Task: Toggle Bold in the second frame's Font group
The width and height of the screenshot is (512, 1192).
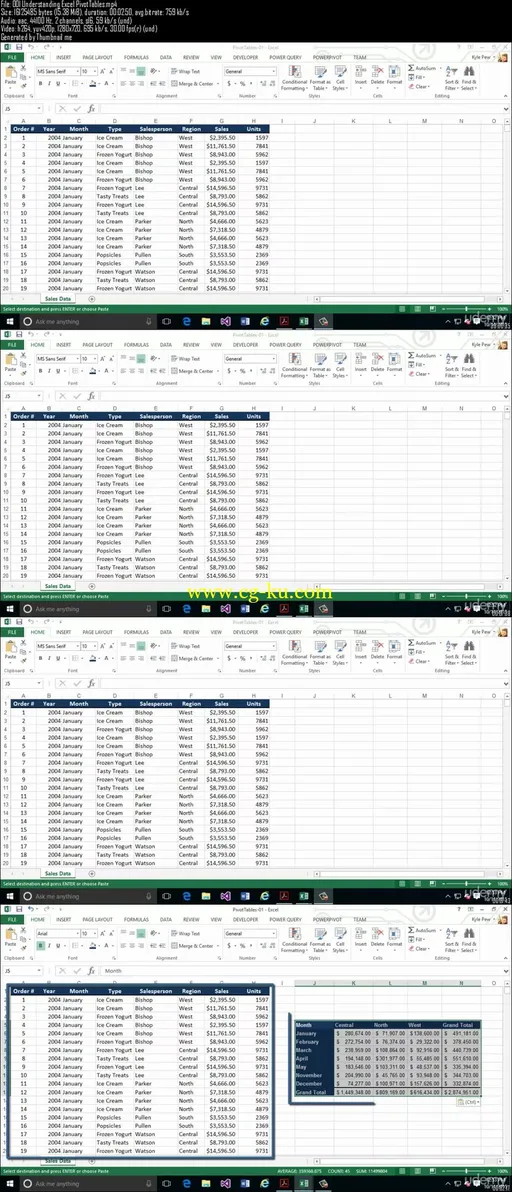Action: (x=40, y=371)
